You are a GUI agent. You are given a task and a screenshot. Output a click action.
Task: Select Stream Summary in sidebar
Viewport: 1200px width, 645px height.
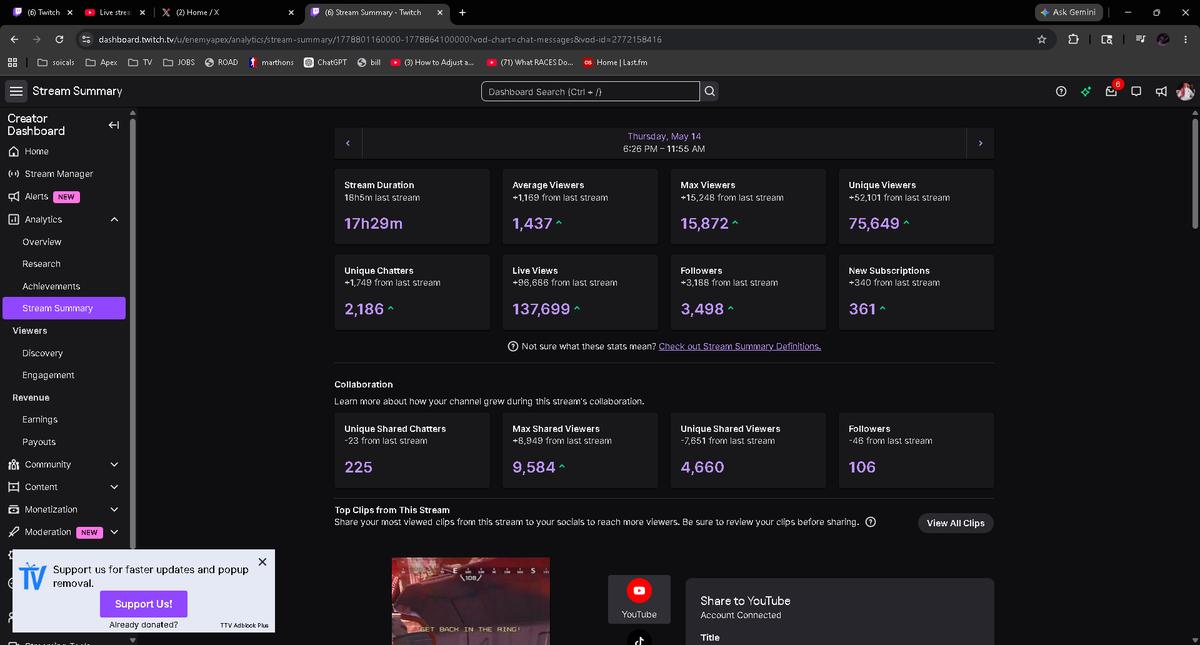click(64, 308)
